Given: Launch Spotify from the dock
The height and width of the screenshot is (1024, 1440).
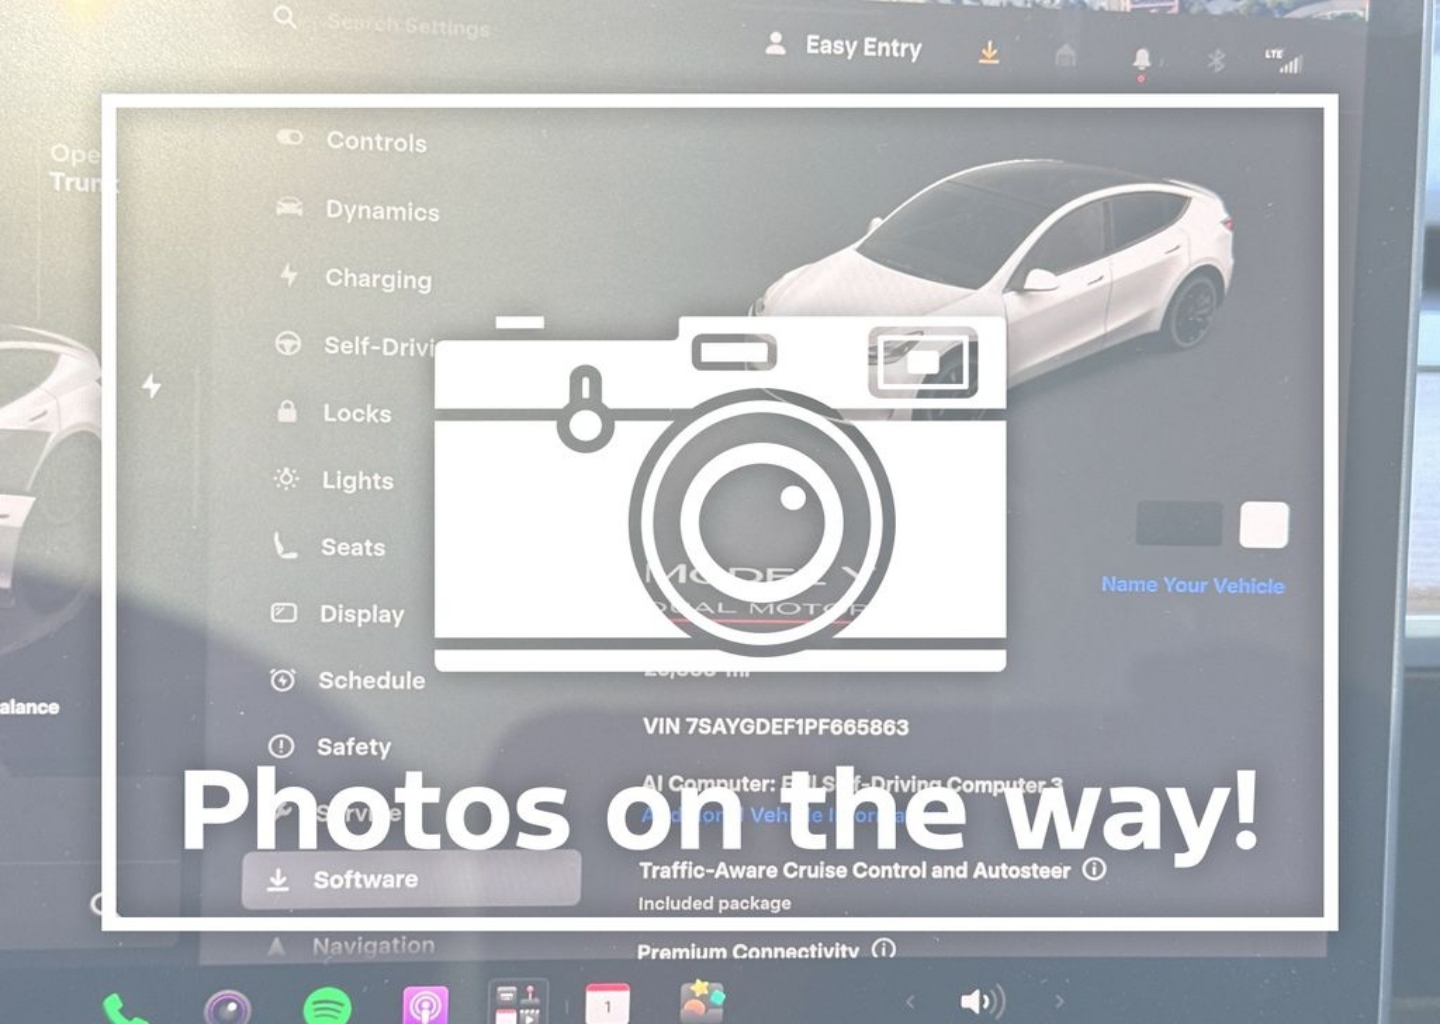Looking at the screenshot, I should point(327,1006).
